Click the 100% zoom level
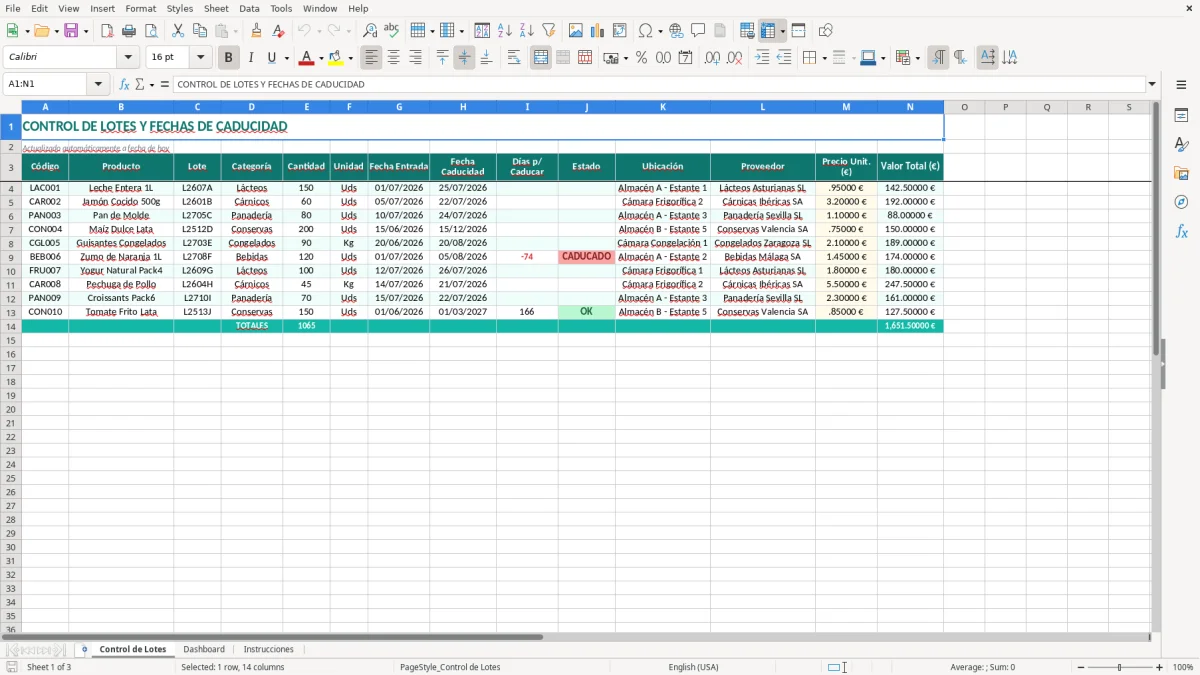Screen dimensions: 1200x675 1183,667
